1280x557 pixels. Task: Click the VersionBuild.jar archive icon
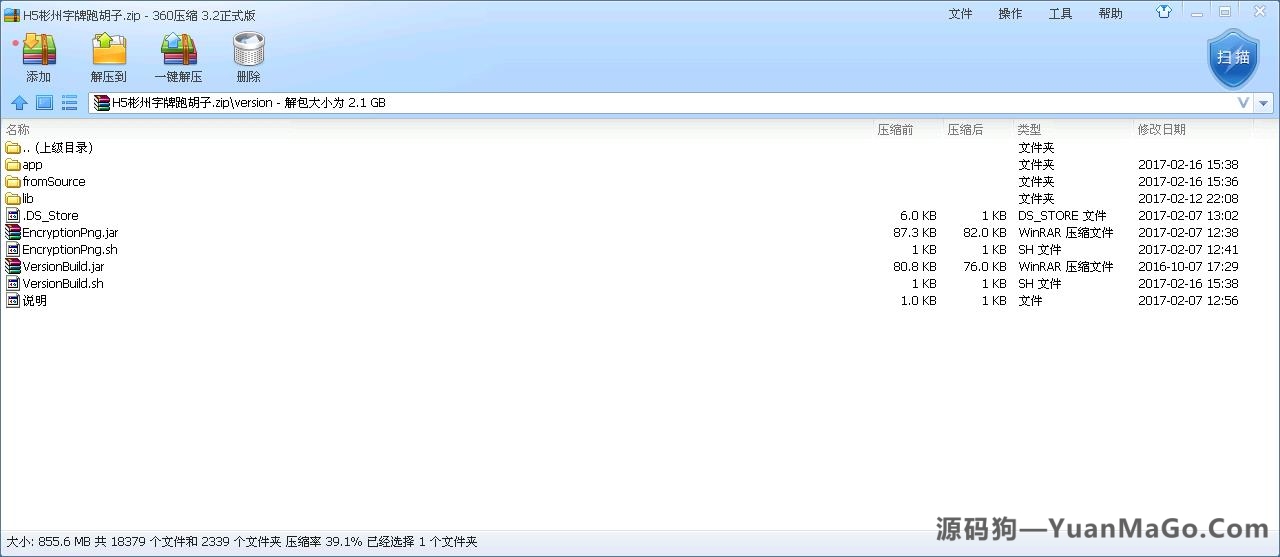tap(13, 266)
